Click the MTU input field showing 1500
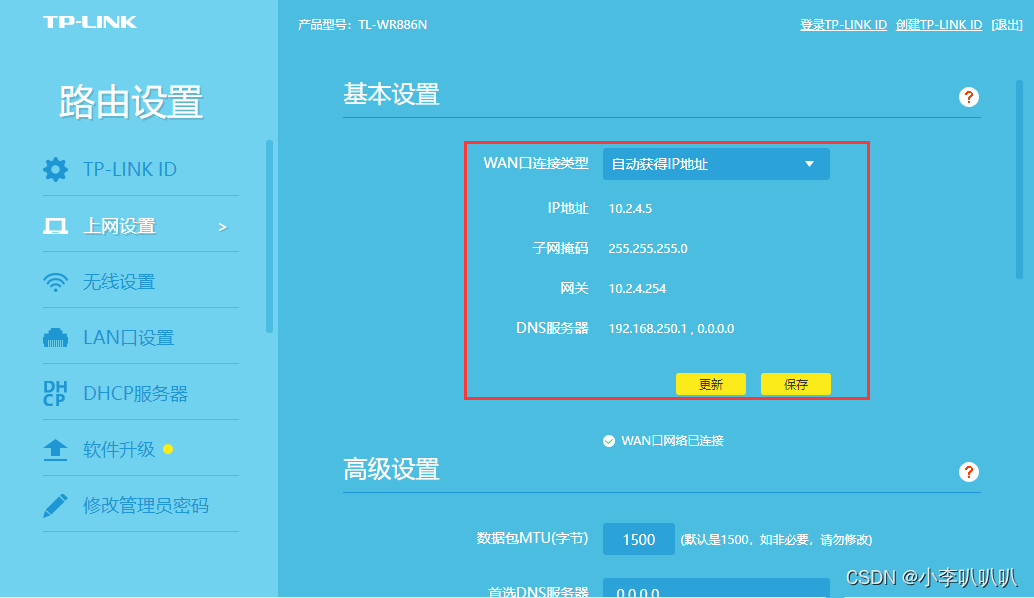 (639, 538)
